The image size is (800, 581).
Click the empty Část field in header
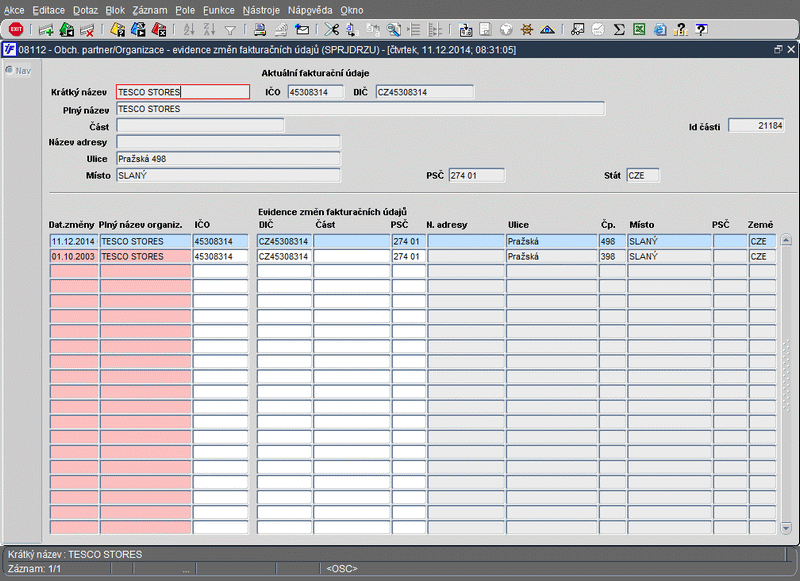[x=200, y=125]
